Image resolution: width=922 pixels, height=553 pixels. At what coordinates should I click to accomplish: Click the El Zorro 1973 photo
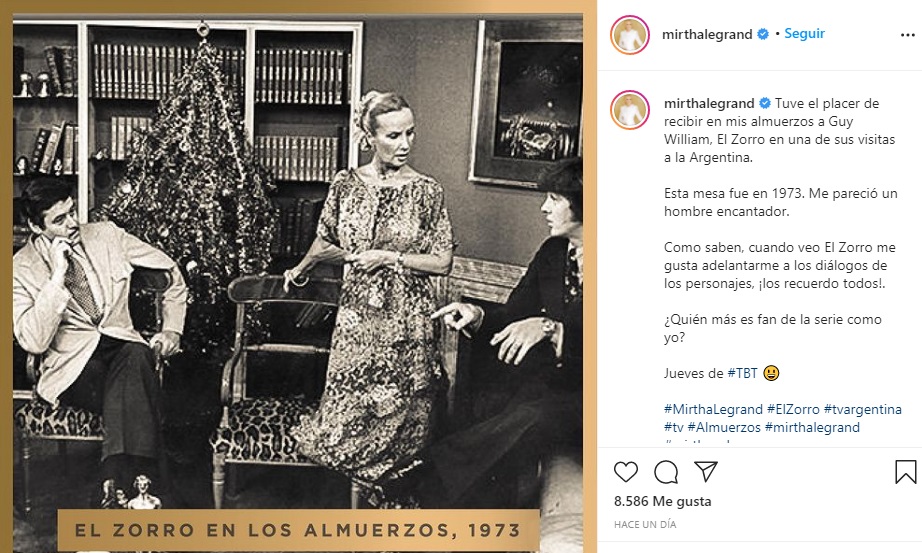click(x=298, y=276)
